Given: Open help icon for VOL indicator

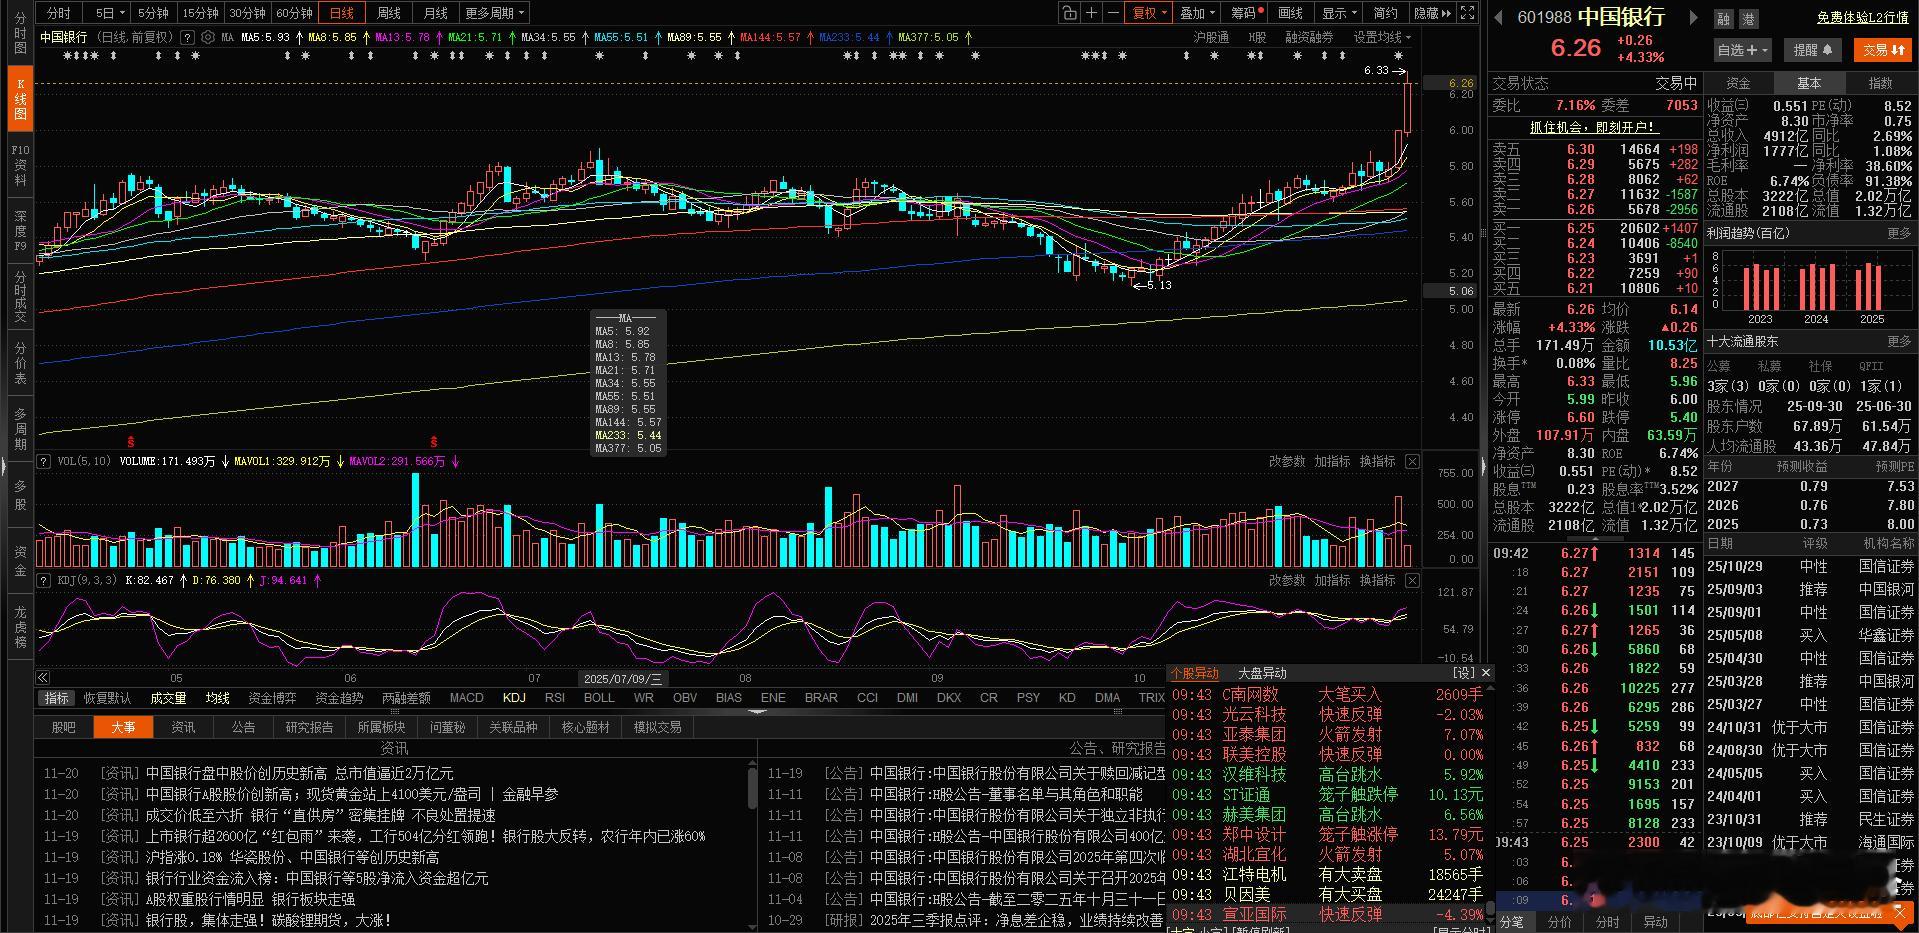Looking at the screenshot, I should click(44, 461).
